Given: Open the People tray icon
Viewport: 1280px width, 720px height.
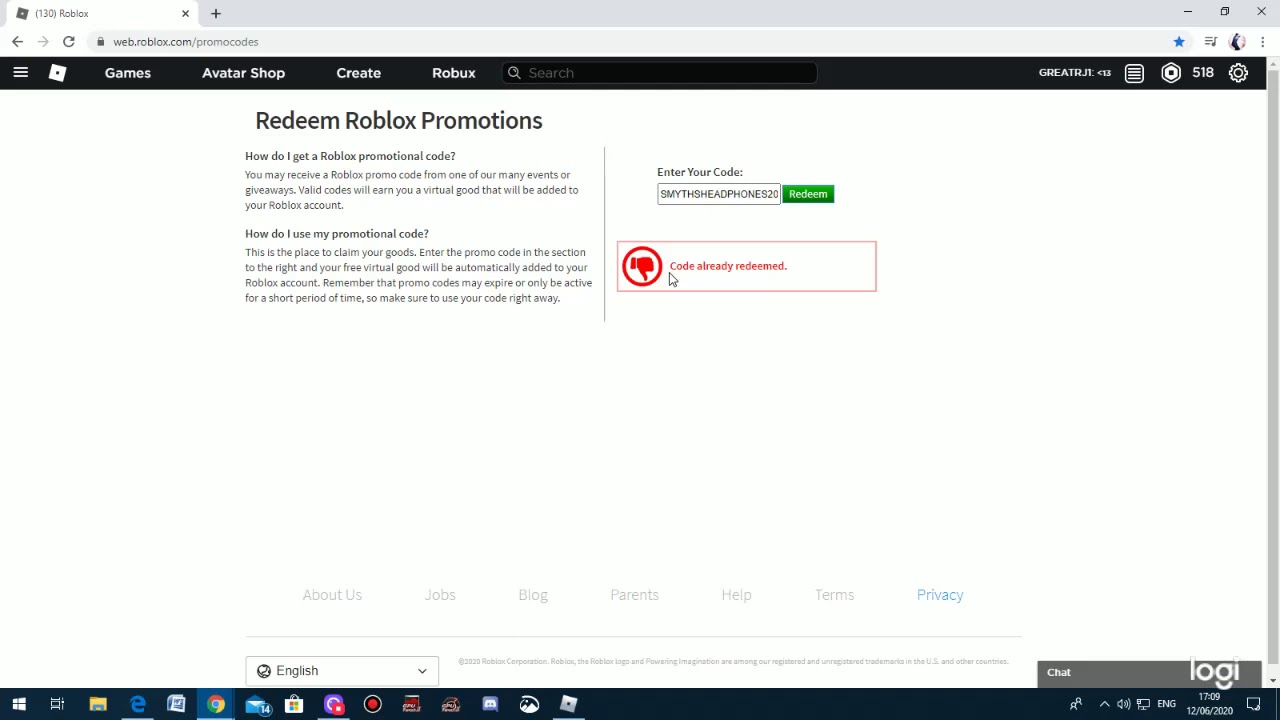Looking at the screenshot, I should click(1076, 704).
